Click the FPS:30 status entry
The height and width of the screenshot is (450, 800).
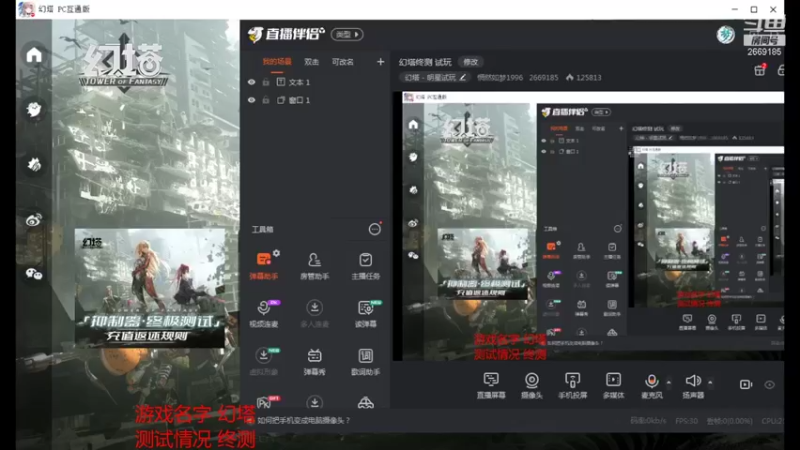click(x=686, y=421)
